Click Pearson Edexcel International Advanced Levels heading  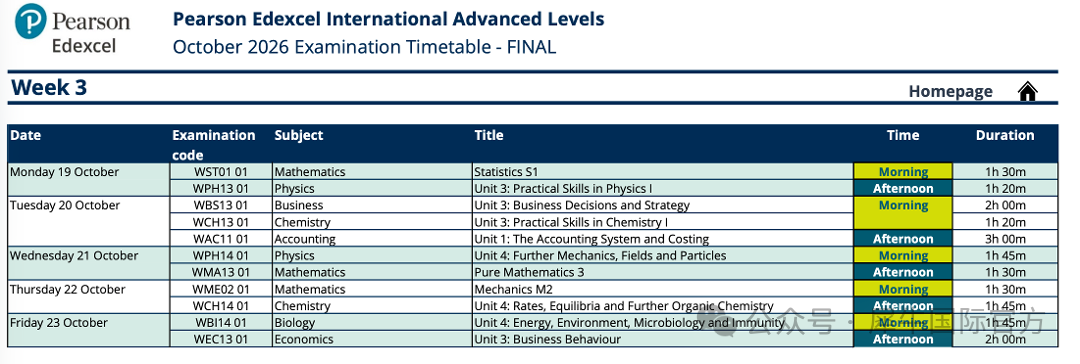[388, 19]
